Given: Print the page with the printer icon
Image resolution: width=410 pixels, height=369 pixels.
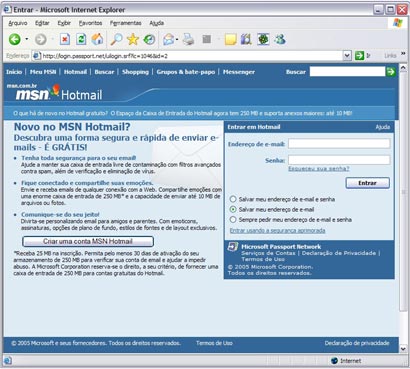Looking at the screenshot, I should 188,39.
